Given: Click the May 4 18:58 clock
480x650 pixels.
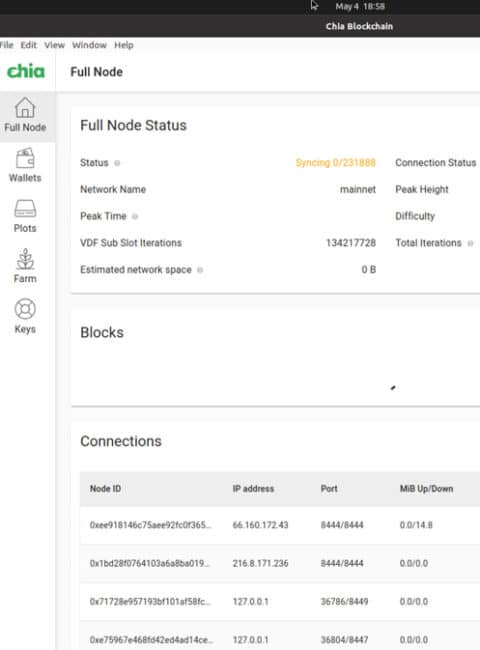Looking at the screenshot, I should [360, 6].
